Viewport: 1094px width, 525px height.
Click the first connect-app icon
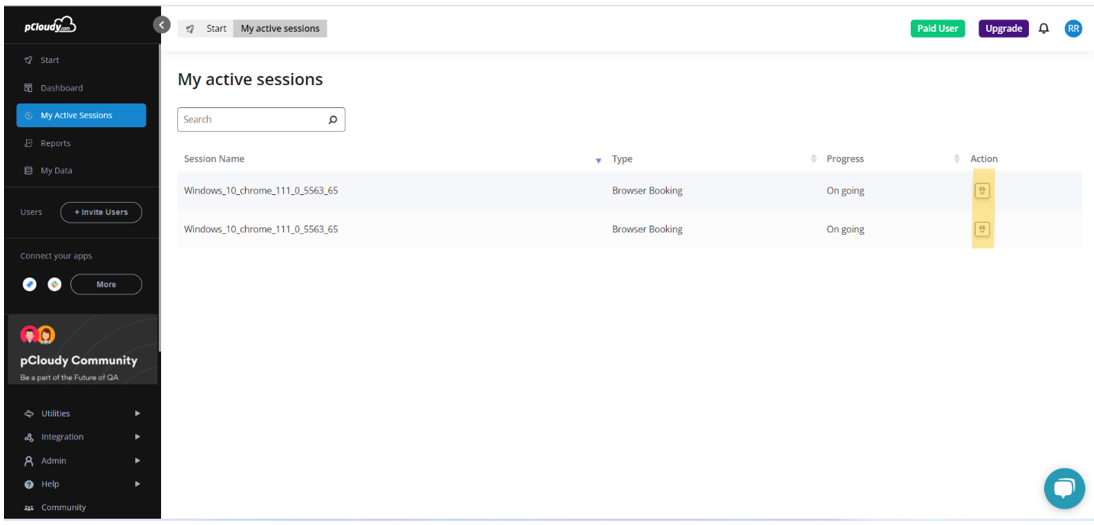pos(30,284)
